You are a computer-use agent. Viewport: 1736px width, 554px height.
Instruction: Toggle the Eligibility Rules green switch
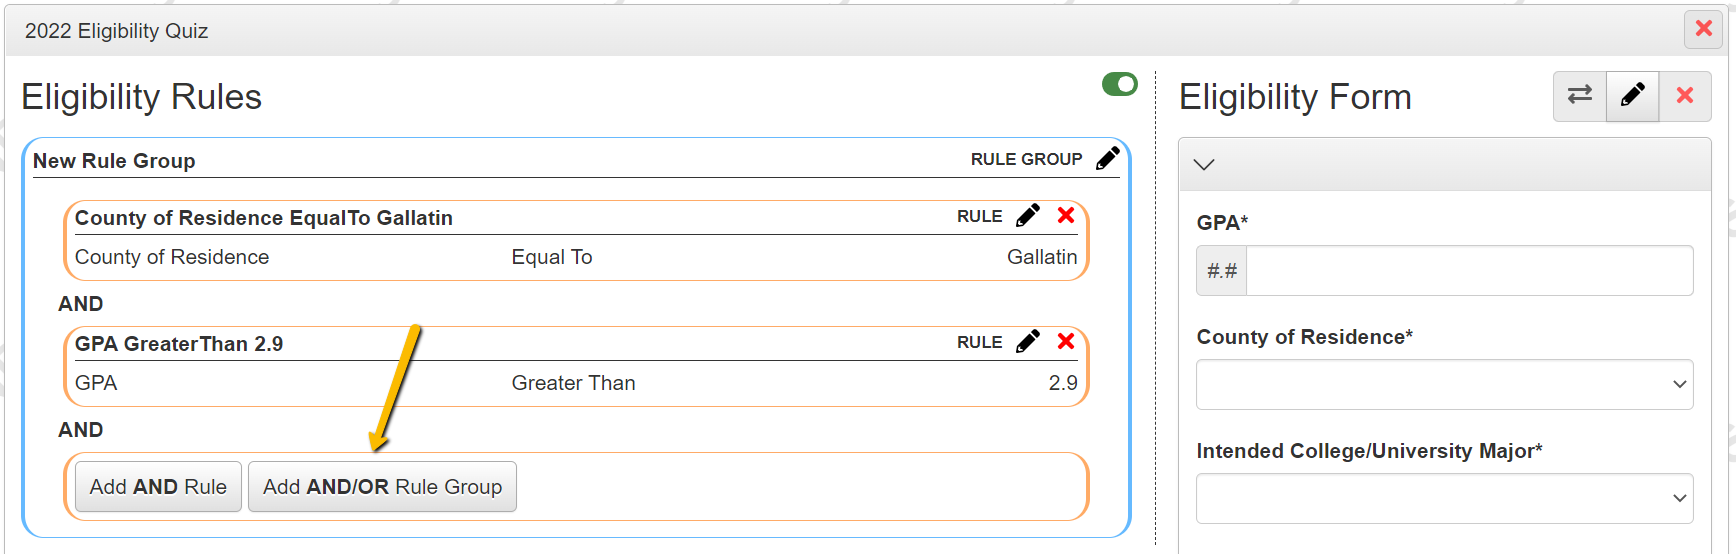click(1120, 85)
